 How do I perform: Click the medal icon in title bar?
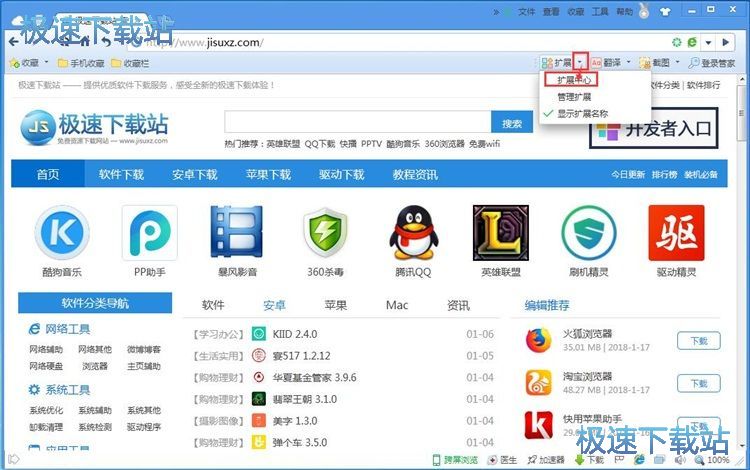pyautogui.click(x=644, y=11)
